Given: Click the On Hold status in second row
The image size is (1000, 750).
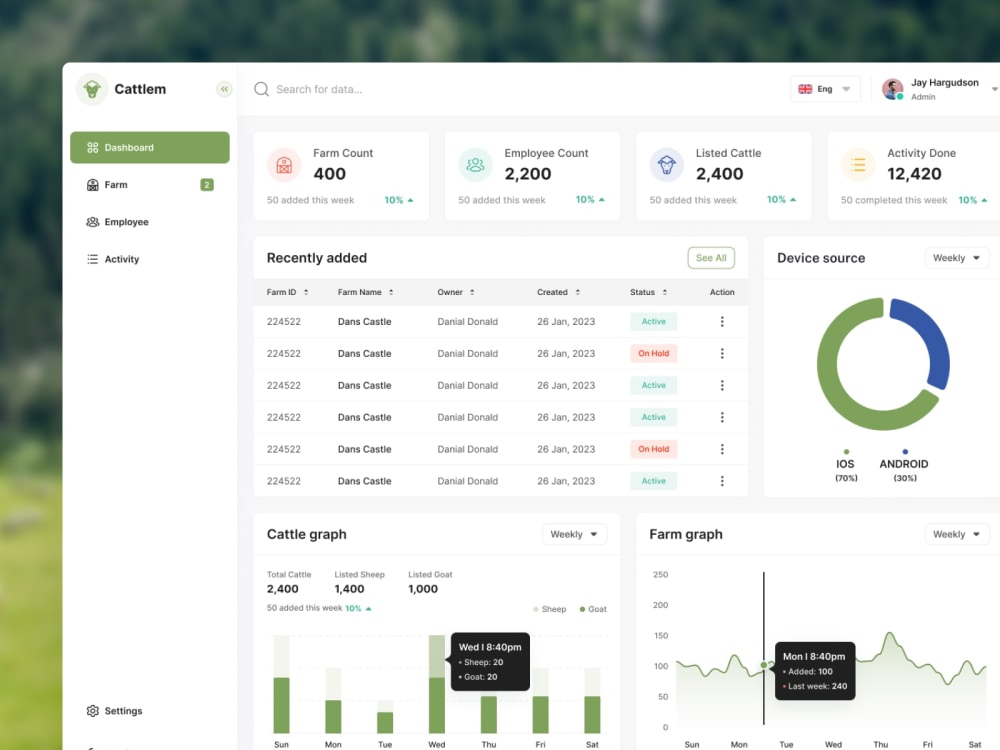Looking at the screenshot, I should click(654, 353).
